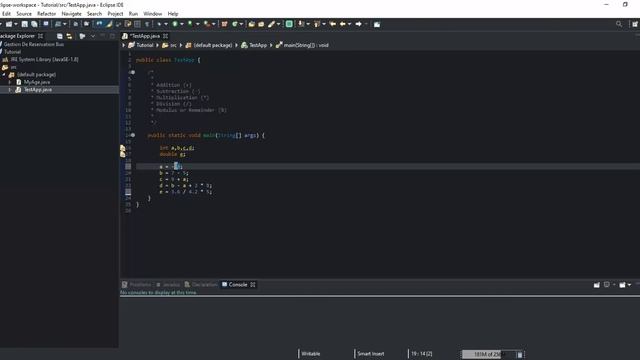Image resolution: width=640 pixels, height=360 pixels.
Task: Click the Run with Coverage icon
Action: click(190, 24)
